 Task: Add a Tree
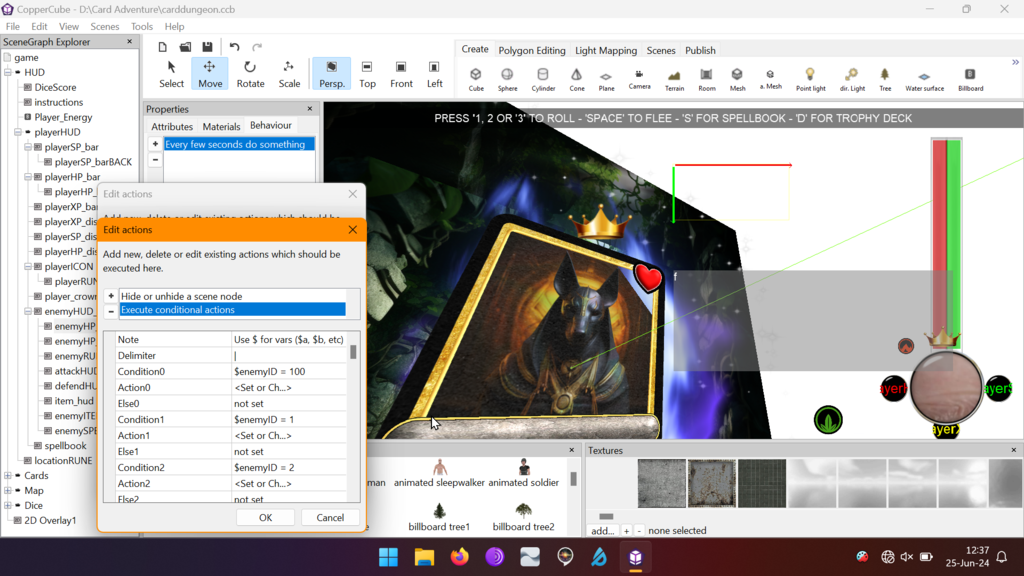coord(885,79)
